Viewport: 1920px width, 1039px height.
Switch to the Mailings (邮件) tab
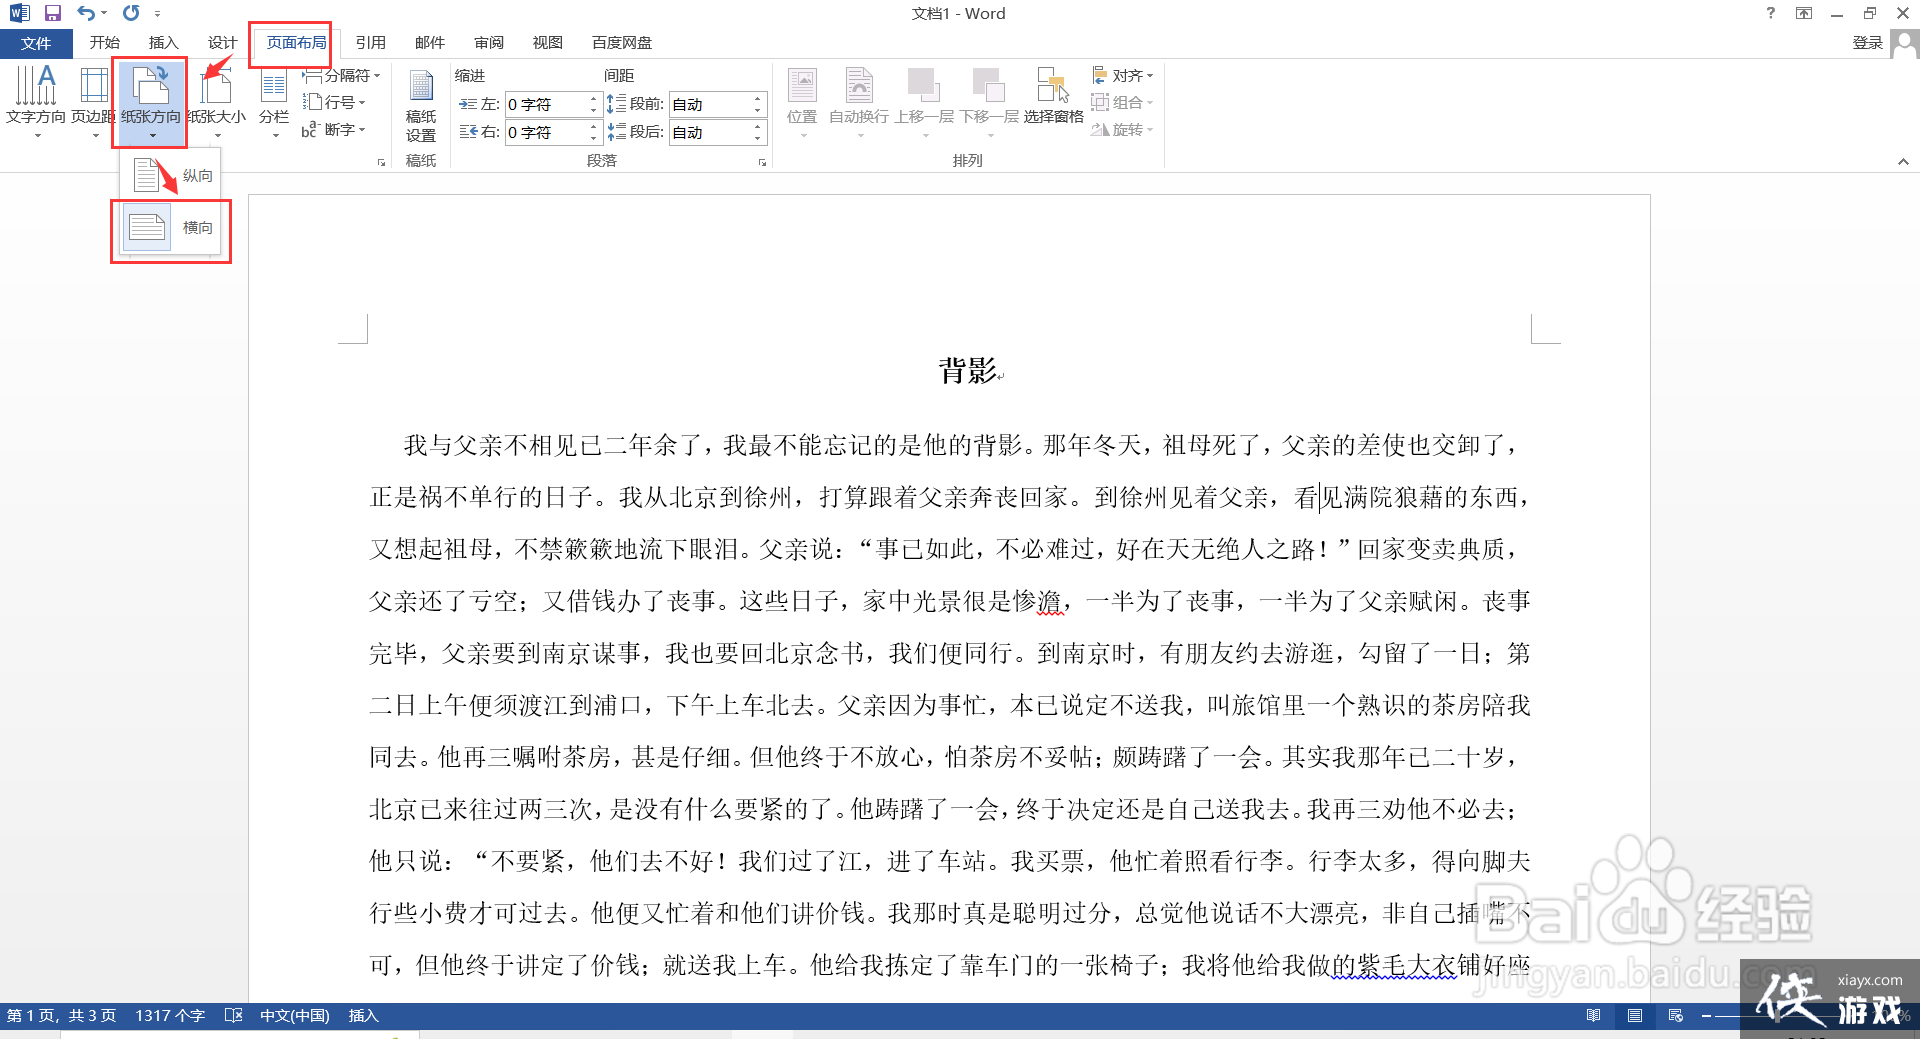[429, 43]
